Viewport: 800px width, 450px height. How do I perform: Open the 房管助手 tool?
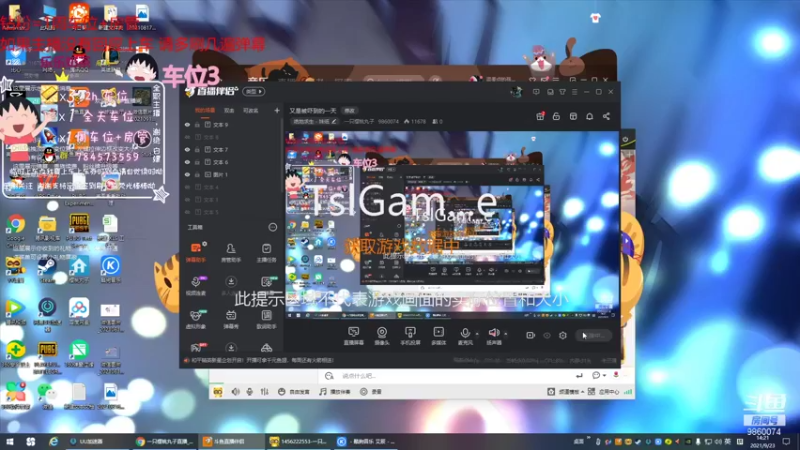pos(231,253)
